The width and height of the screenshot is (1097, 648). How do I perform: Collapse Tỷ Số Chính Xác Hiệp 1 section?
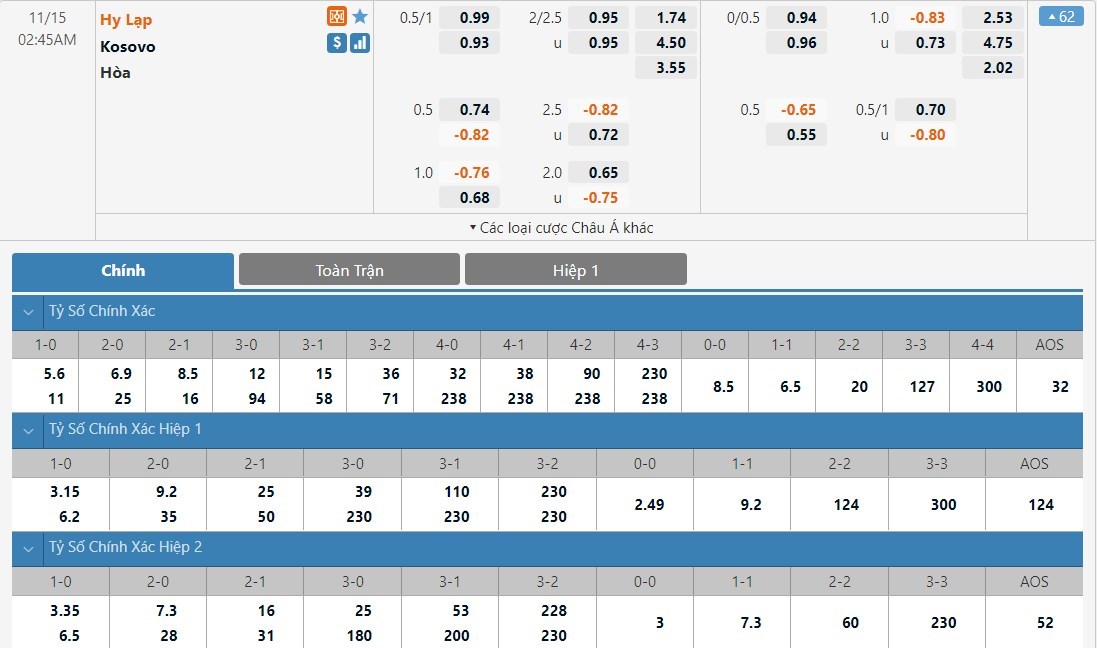(x=28, y=429)
